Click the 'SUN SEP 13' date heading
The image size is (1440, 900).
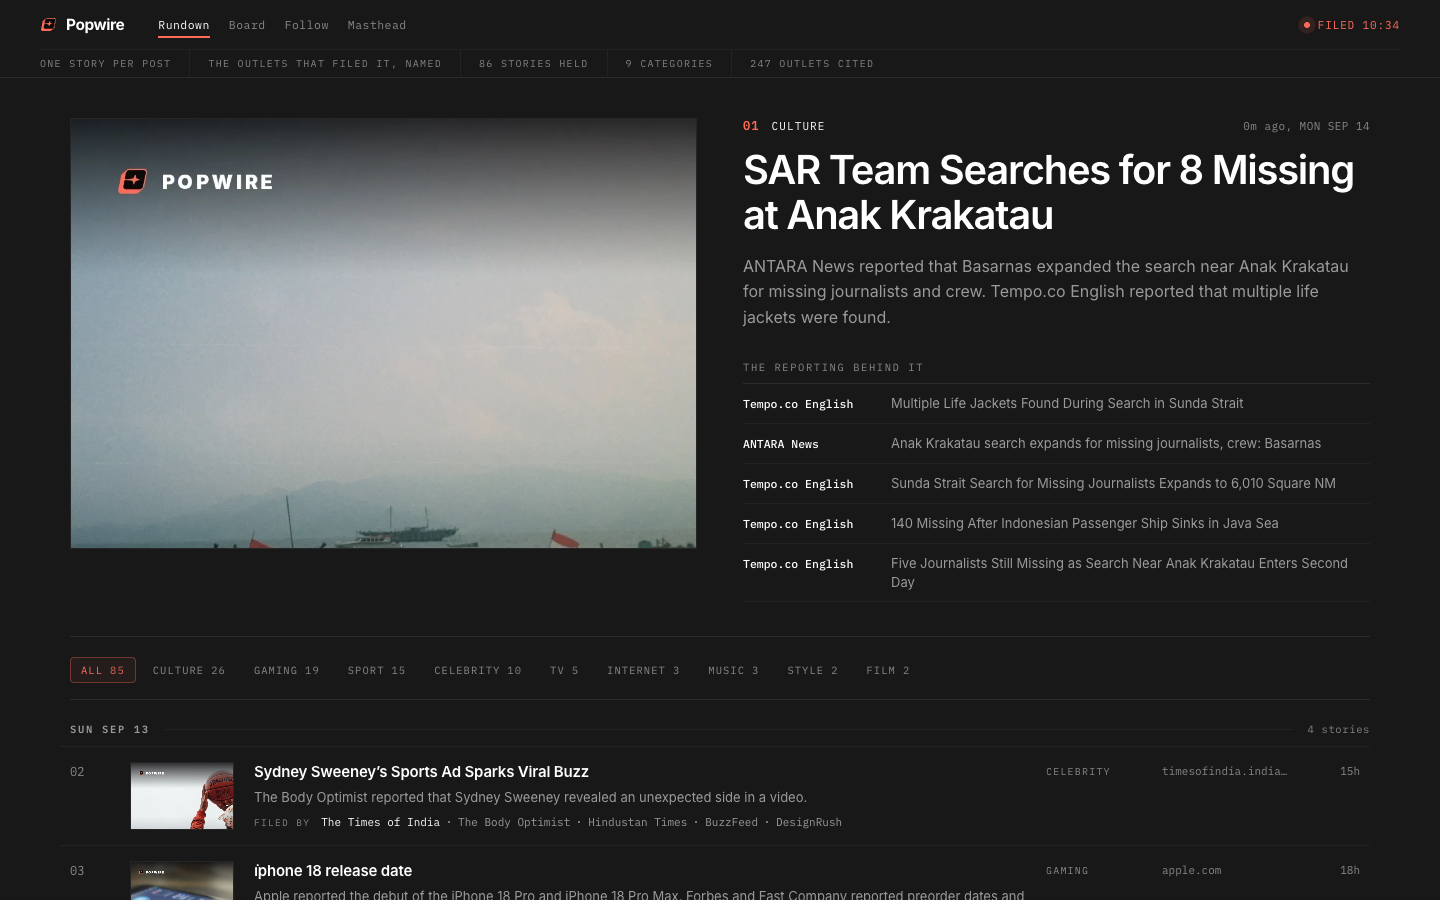coord(109,729)
